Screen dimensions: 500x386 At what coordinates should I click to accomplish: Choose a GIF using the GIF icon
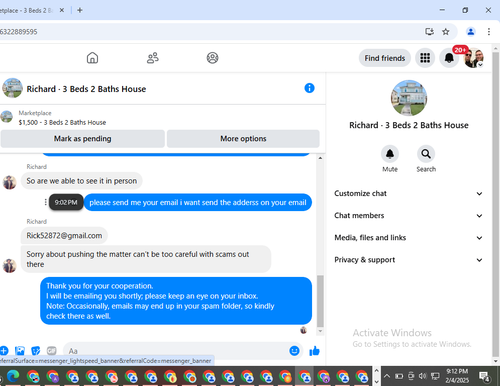coord(51,351)
